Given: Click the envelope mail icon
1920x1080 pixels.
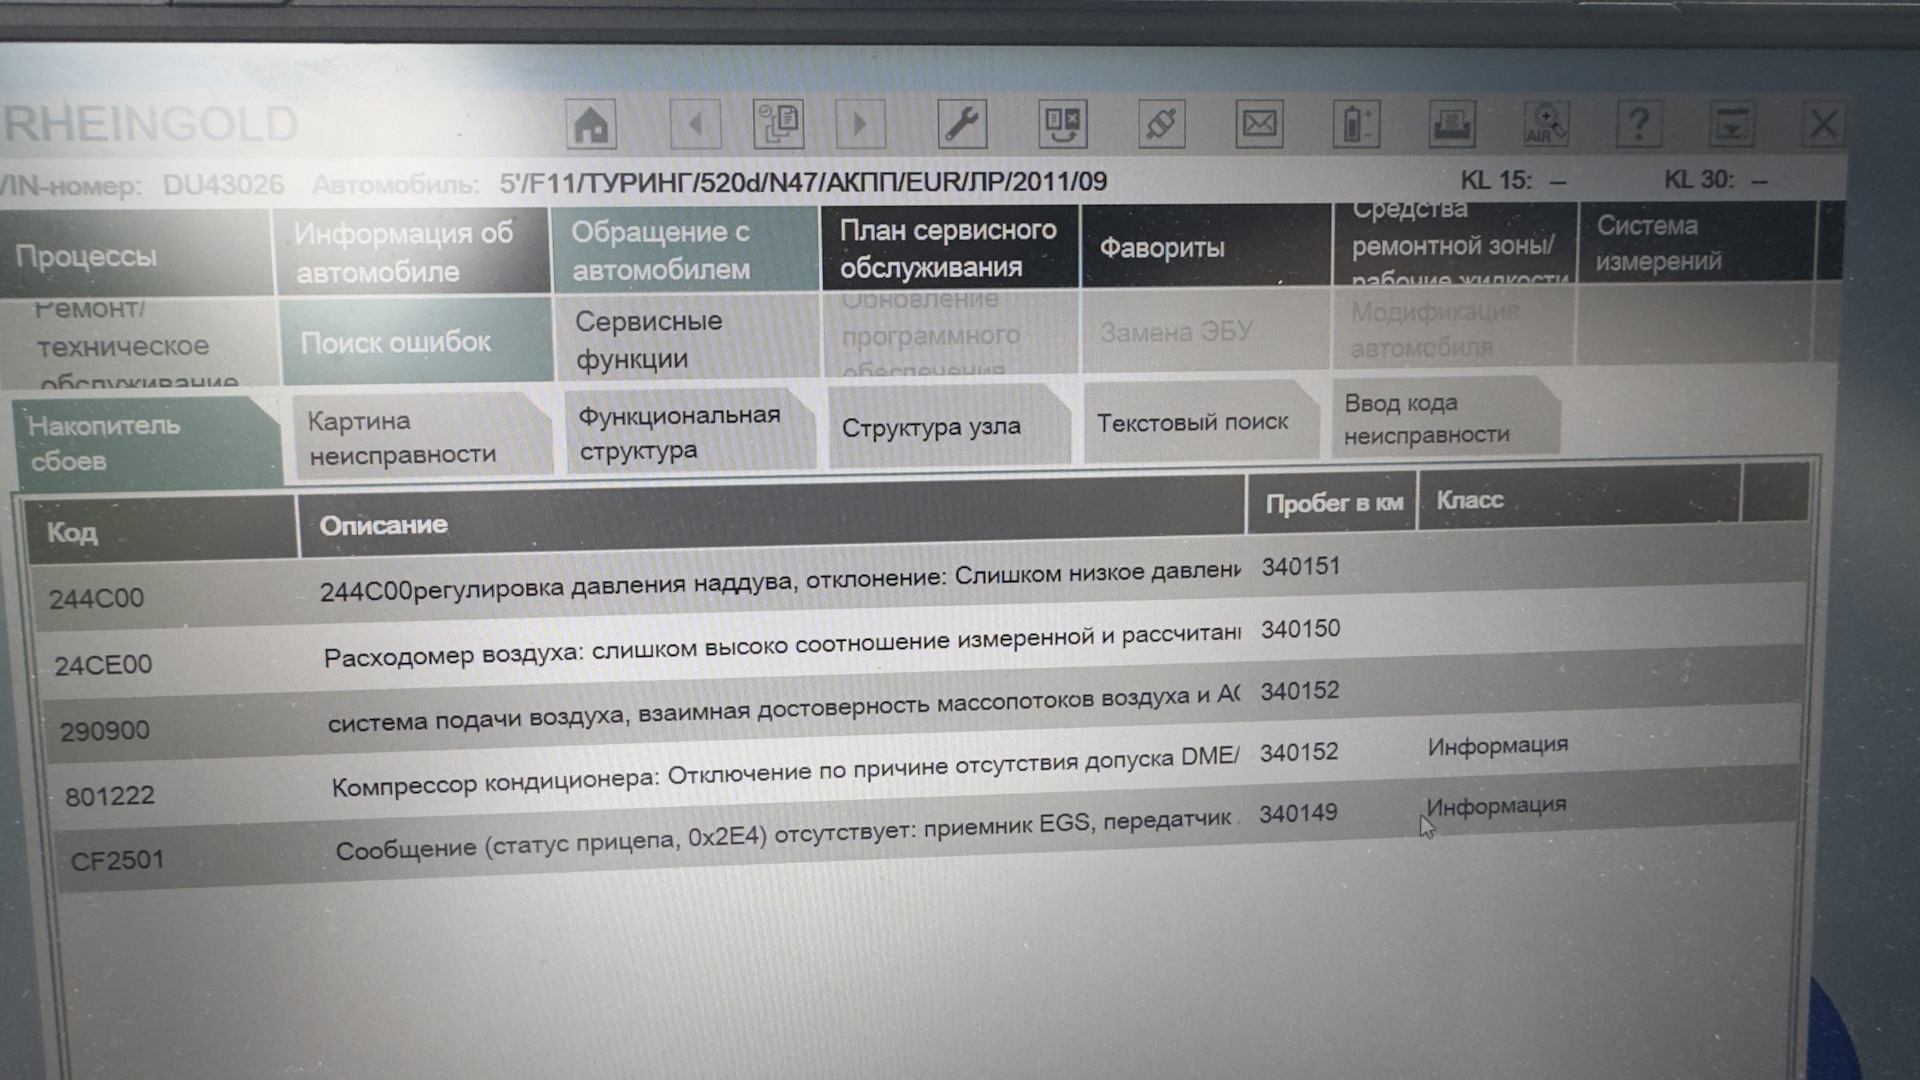Looking at the screenshot, I should point(1259,125).
